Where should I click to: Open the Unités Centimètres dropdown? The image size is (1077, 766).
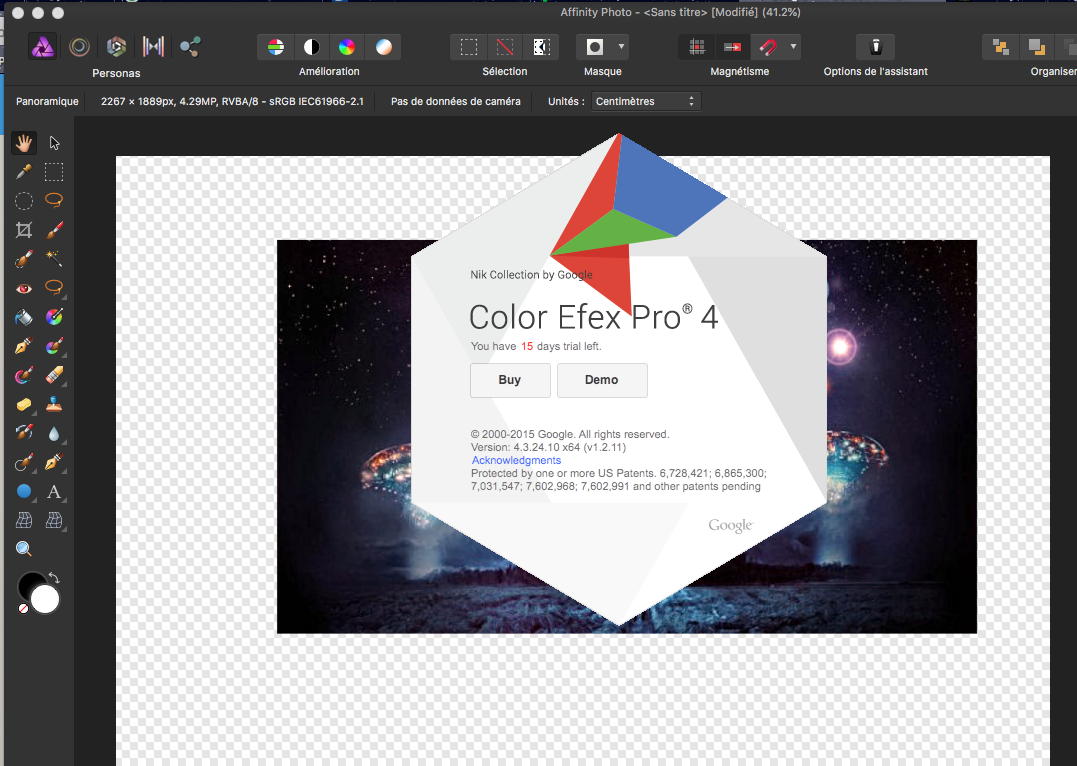coord(646,101)
